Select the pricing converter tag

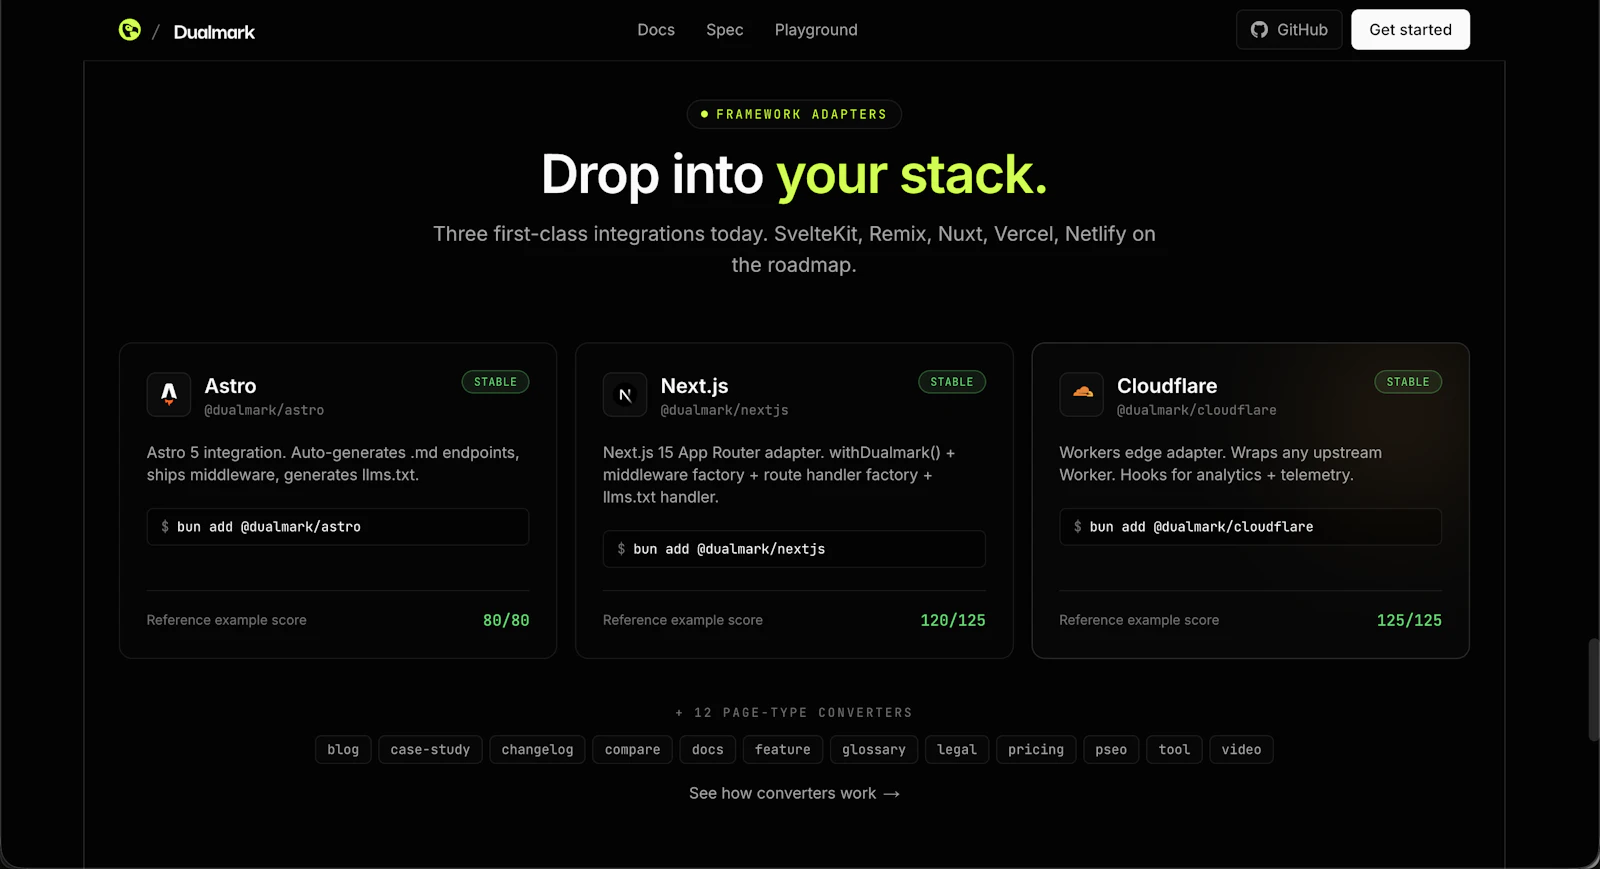pyautogui.click(x=1036, y=750)
